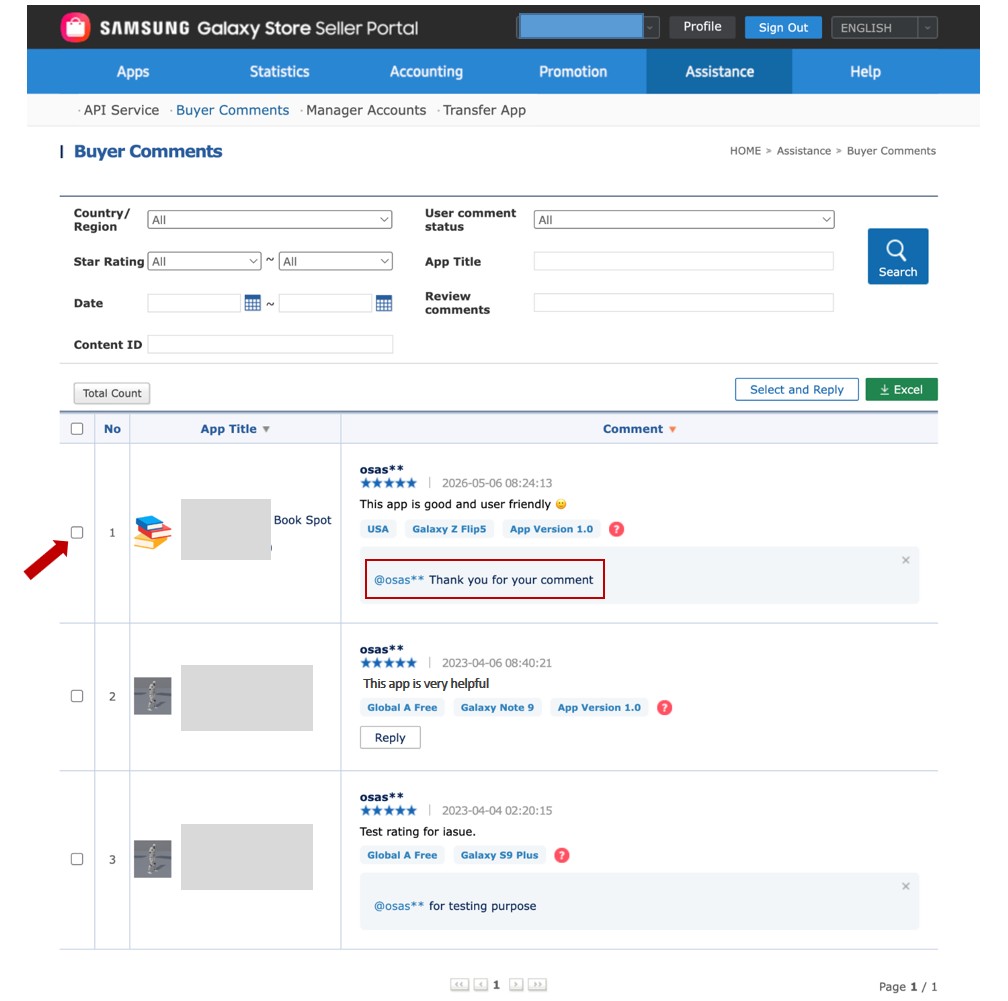Click the App Title search field
The width and height of the screenshot is (1008, 1001).
point(684,261)
